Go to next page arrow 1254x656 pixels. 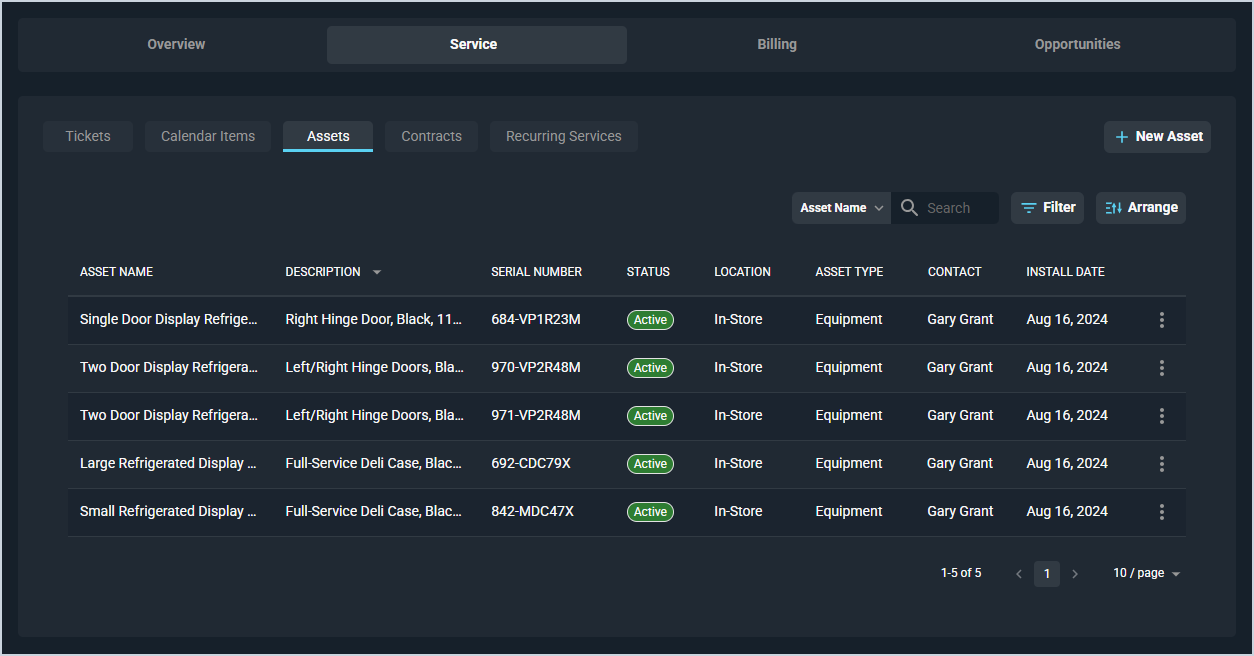click(x=1075, y=574)
